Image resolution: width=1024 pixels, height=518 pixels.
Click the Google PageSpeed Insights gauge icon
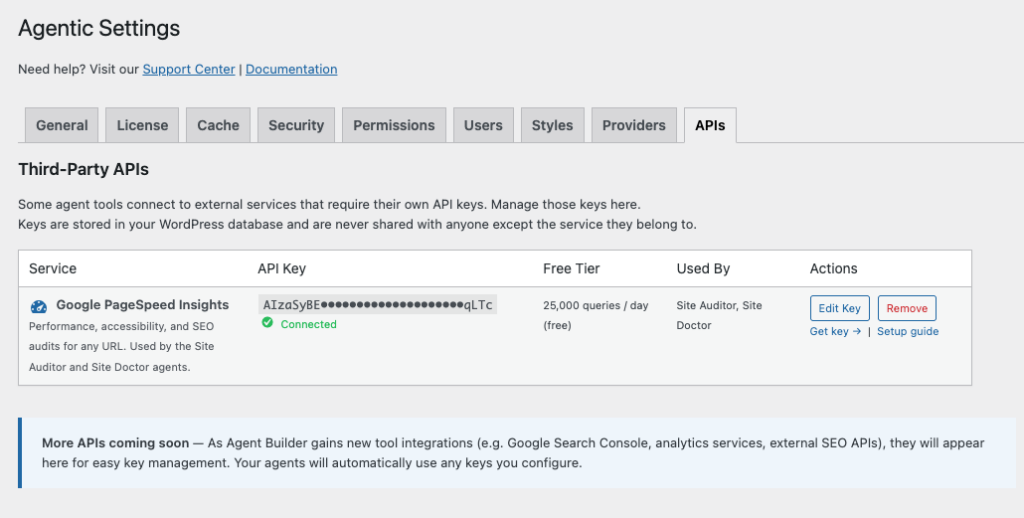click(x=39, y=306)
